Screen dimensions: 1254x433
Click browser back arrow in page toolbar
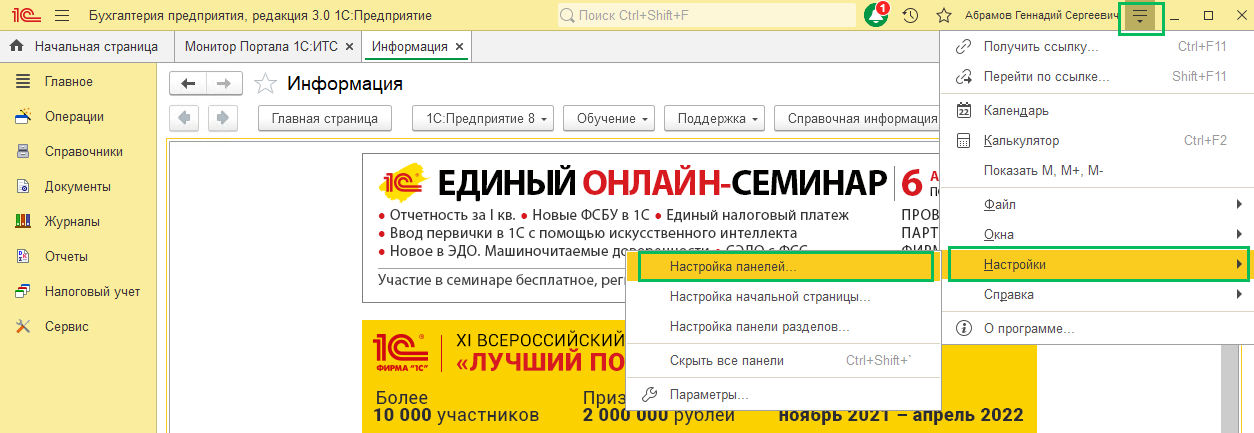pos(185,118)
